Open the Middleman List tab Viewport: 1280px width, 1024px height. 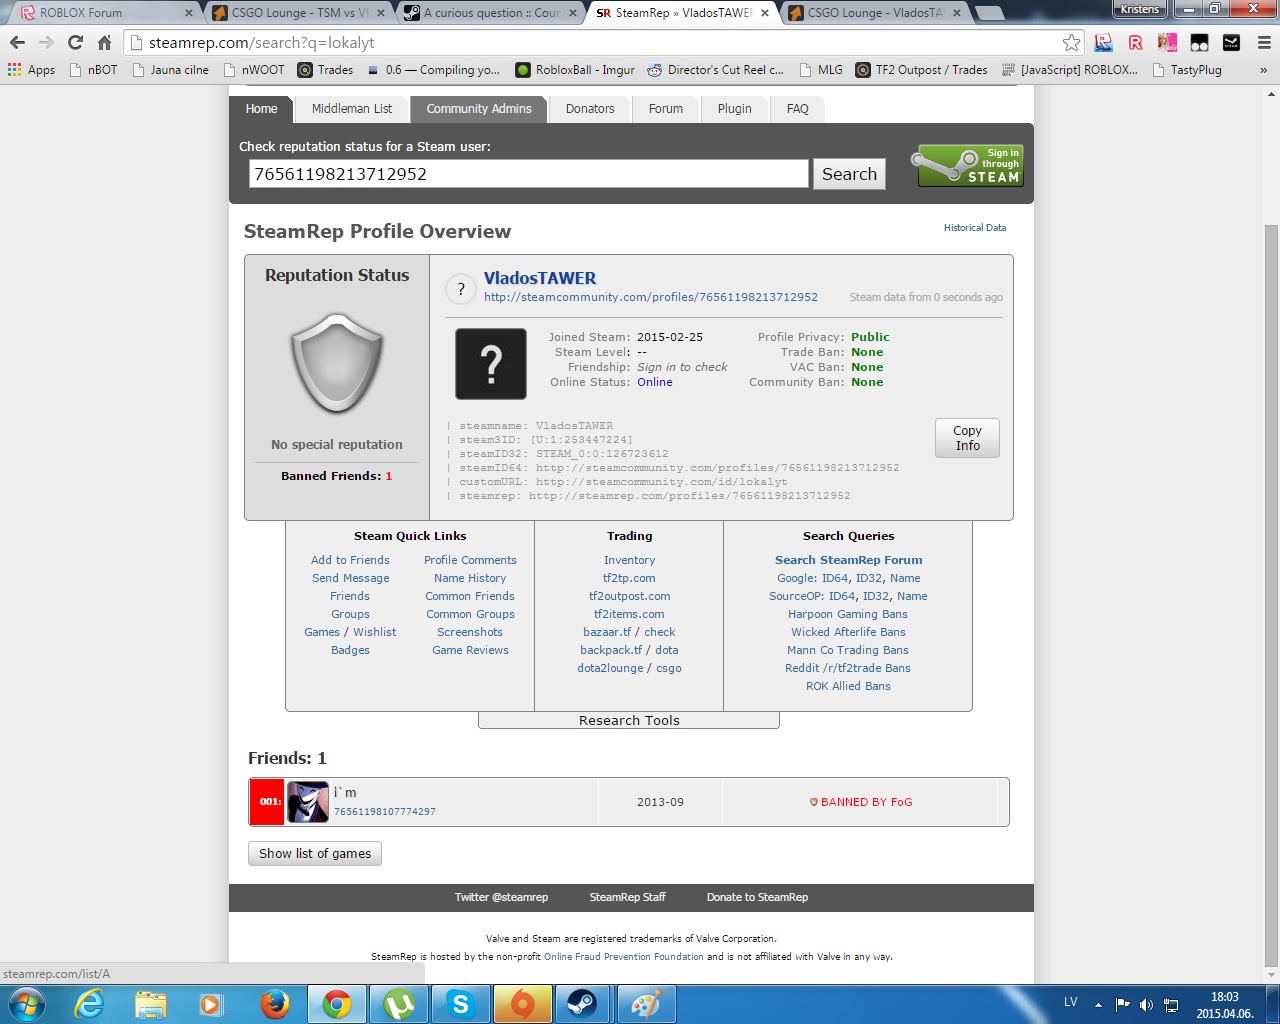351,109
